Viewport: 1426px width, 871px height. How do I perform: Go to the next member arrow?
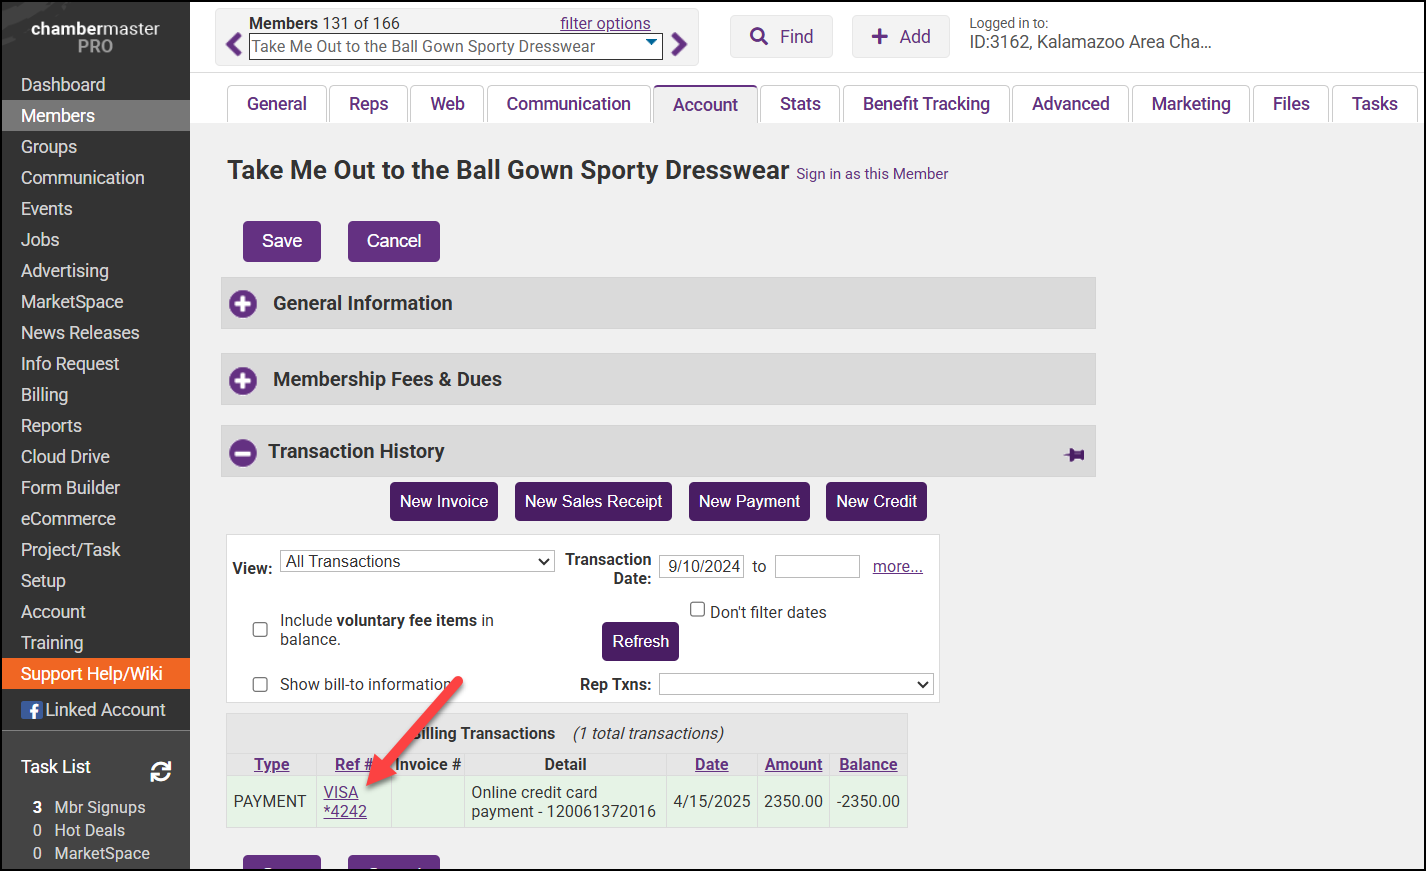coord(679,45)
